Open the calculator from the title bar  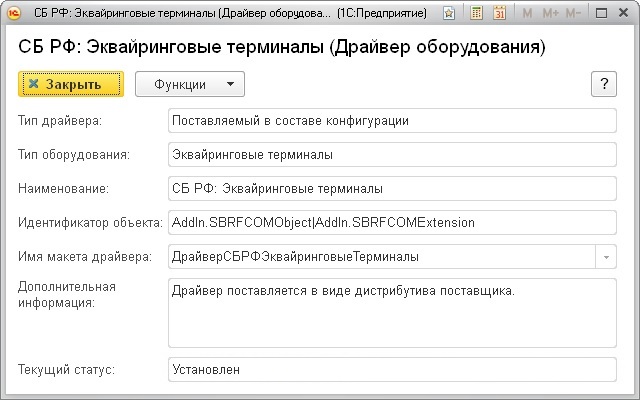point(477,14)
